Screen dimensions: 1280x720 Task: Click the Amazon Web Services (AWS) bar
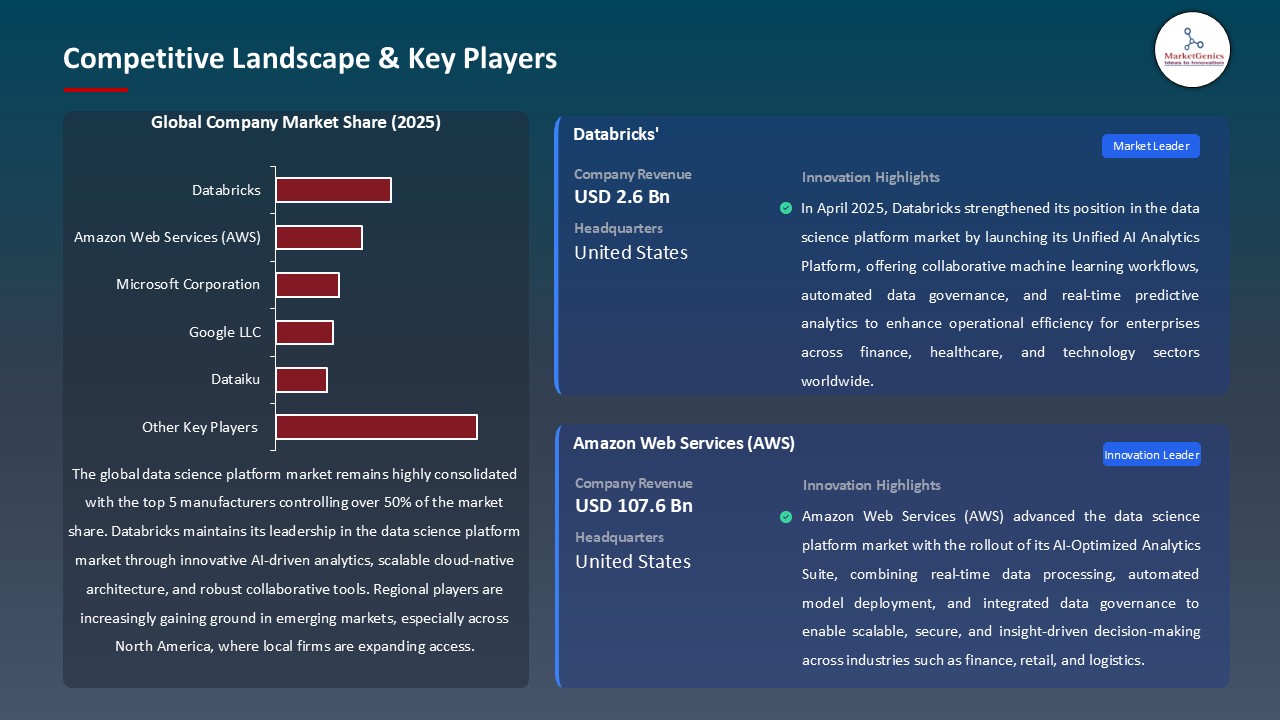coord(319,237)
